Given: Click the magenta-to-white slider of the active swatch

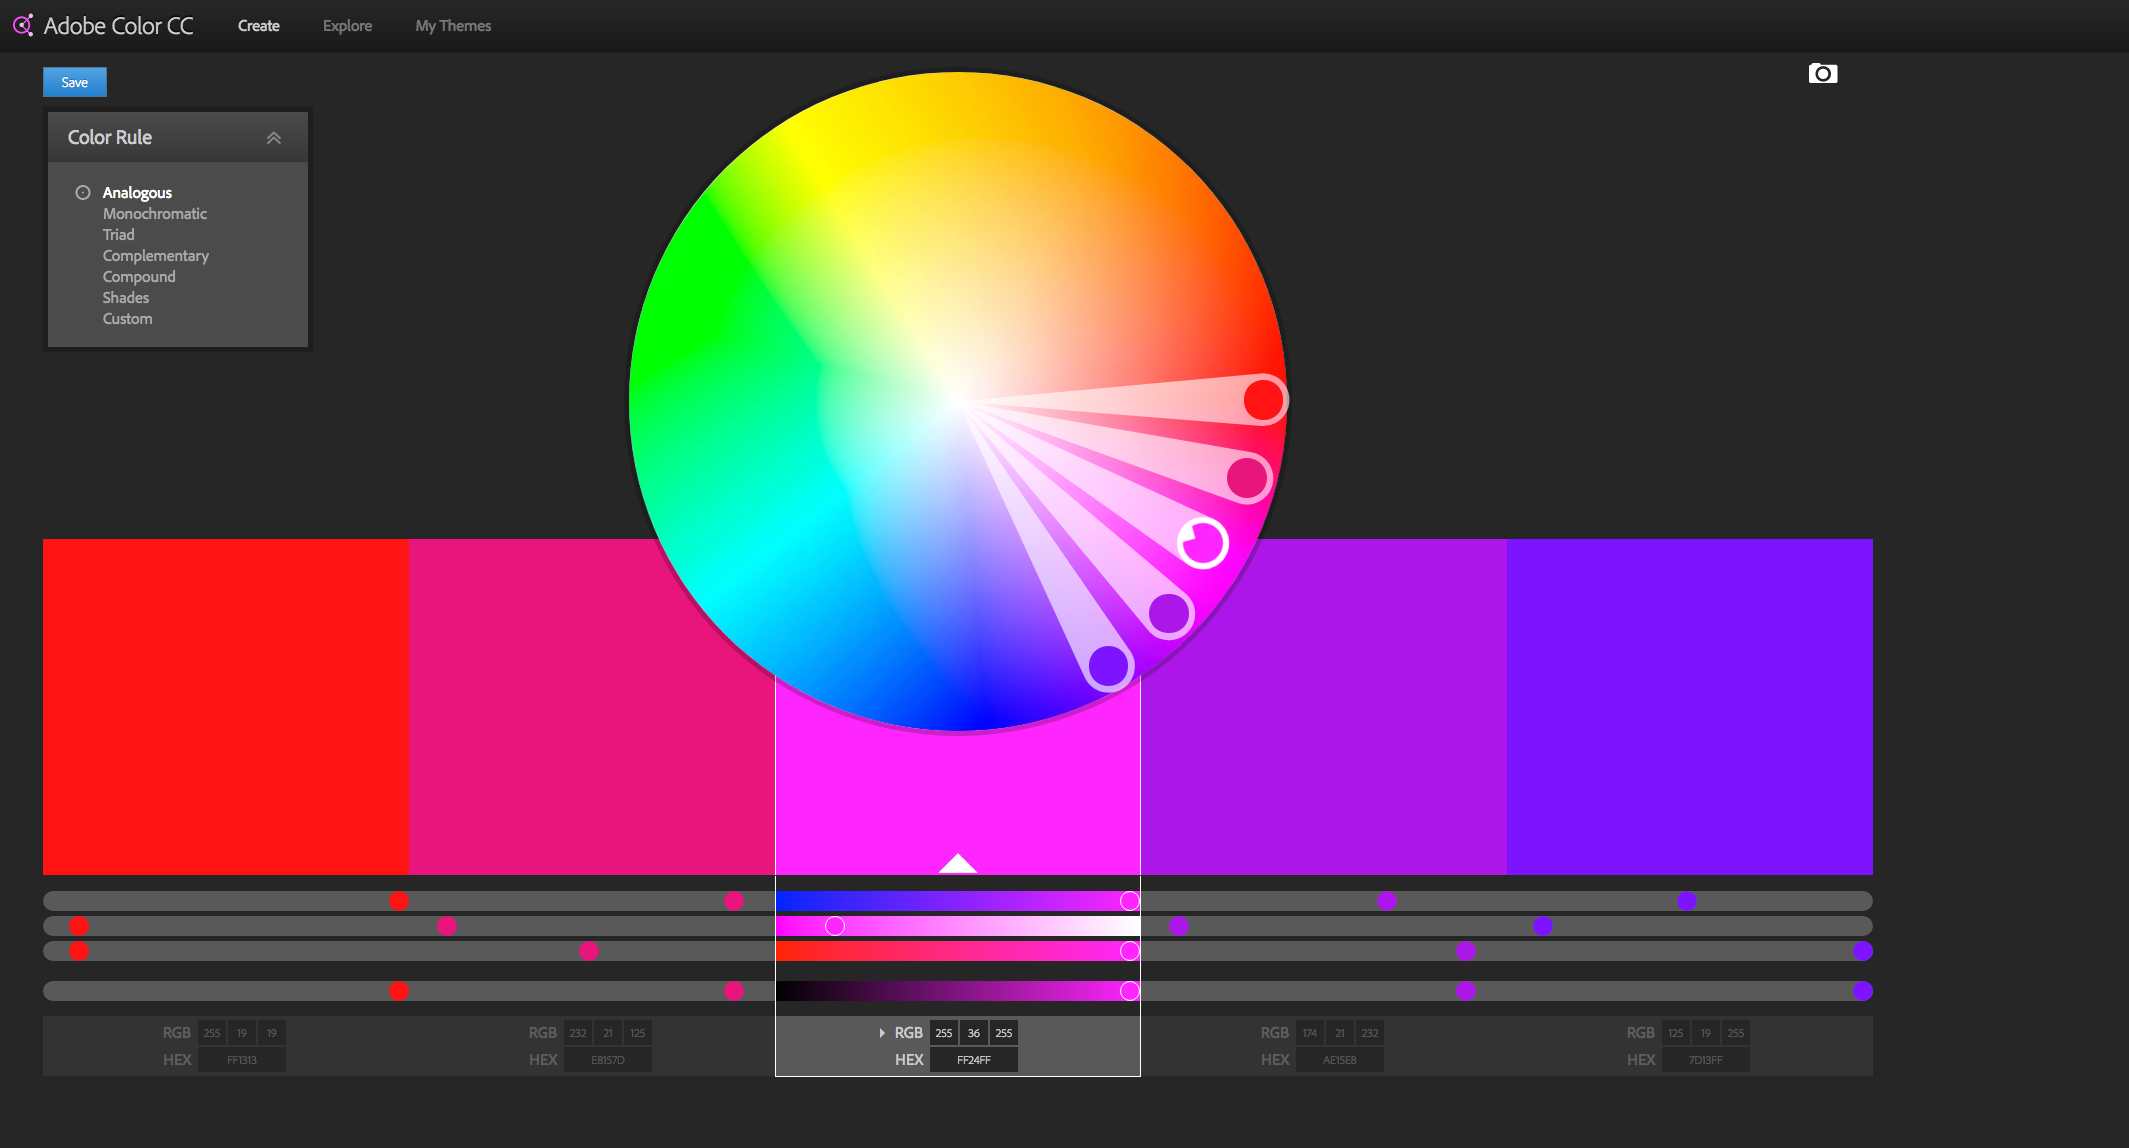Looking at the screenshot, I should coord(957,926).
